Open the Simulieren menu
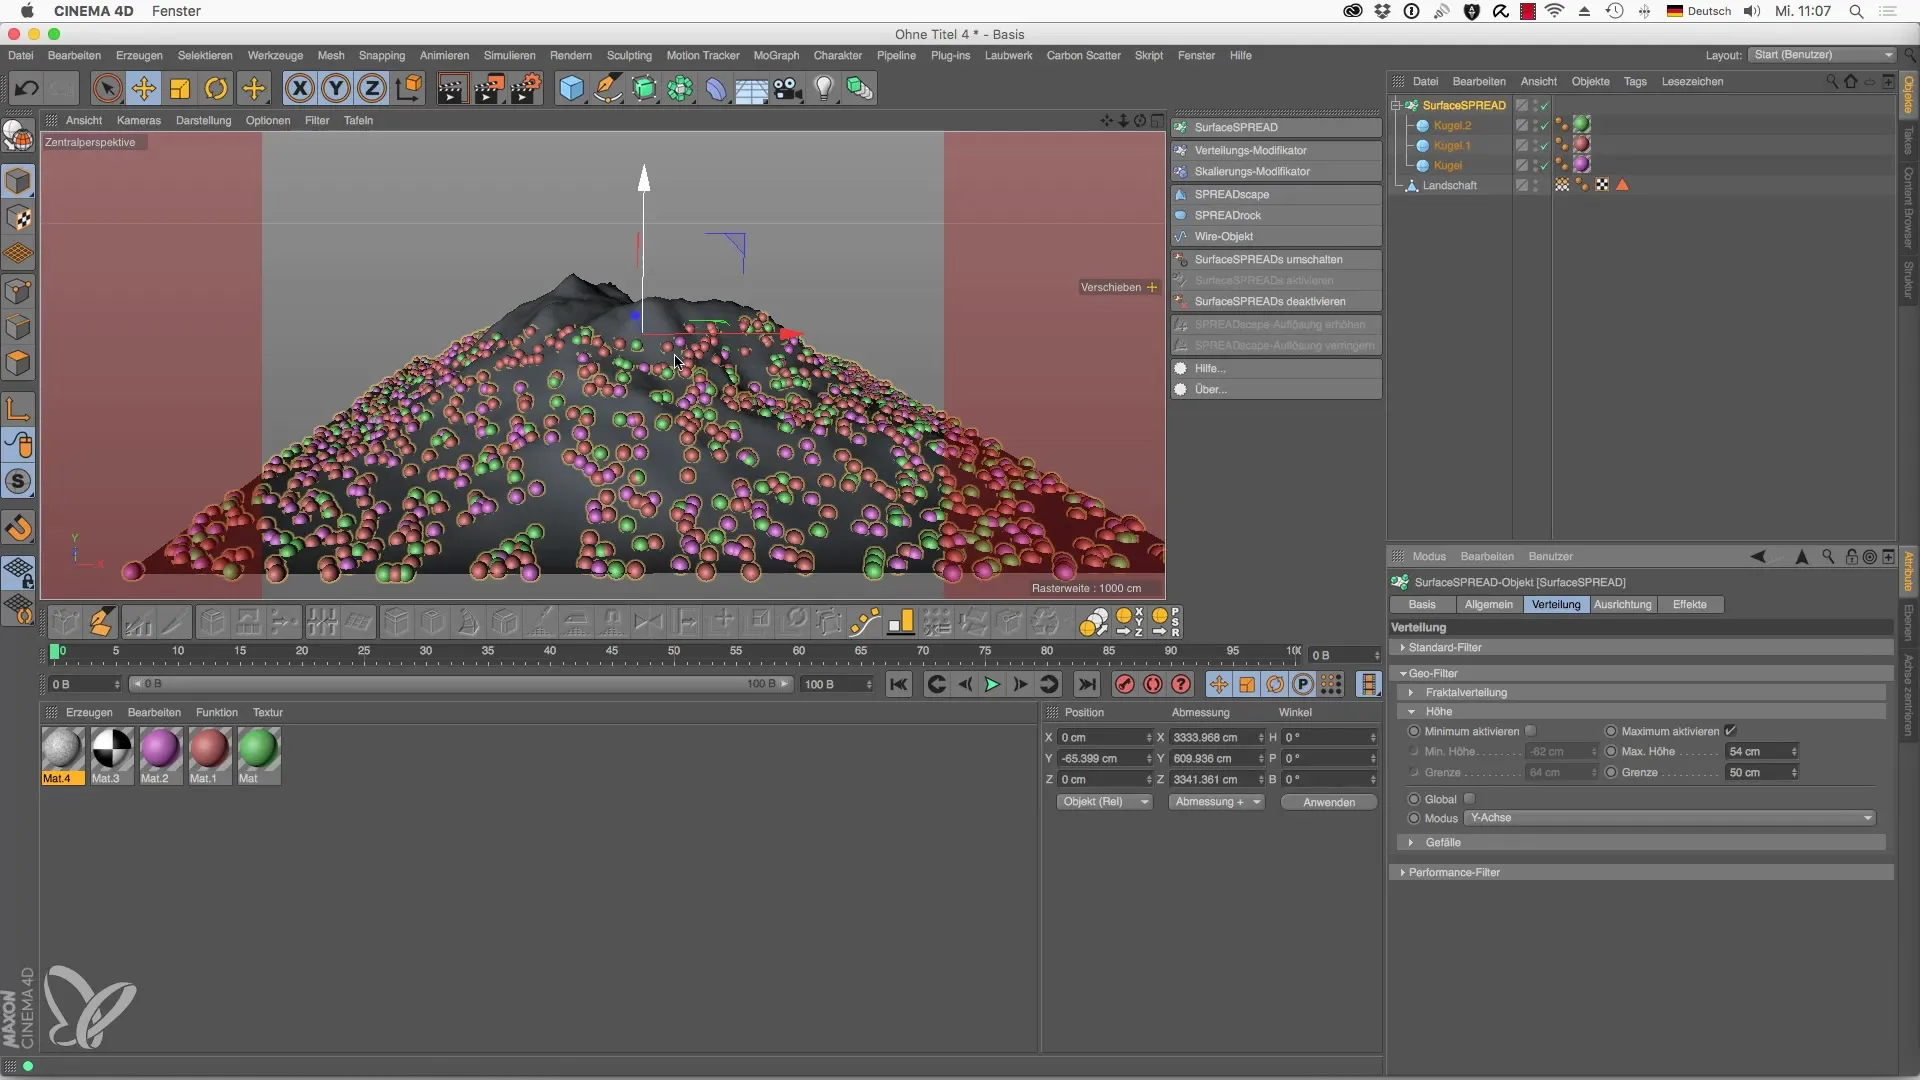This screenshot has width=1920, height=1080. click(x=509, y=55)
